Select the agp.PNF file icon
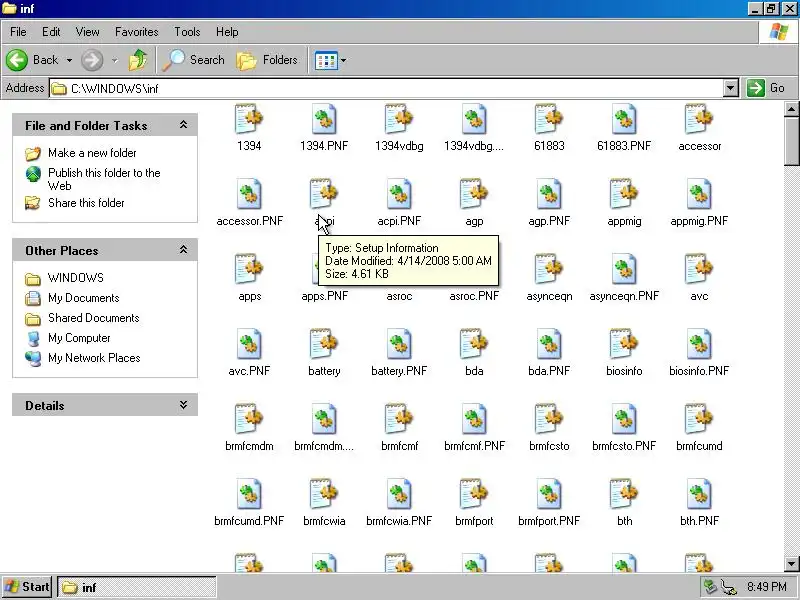Viewport: 800px width, 600px height. (549, 194)
